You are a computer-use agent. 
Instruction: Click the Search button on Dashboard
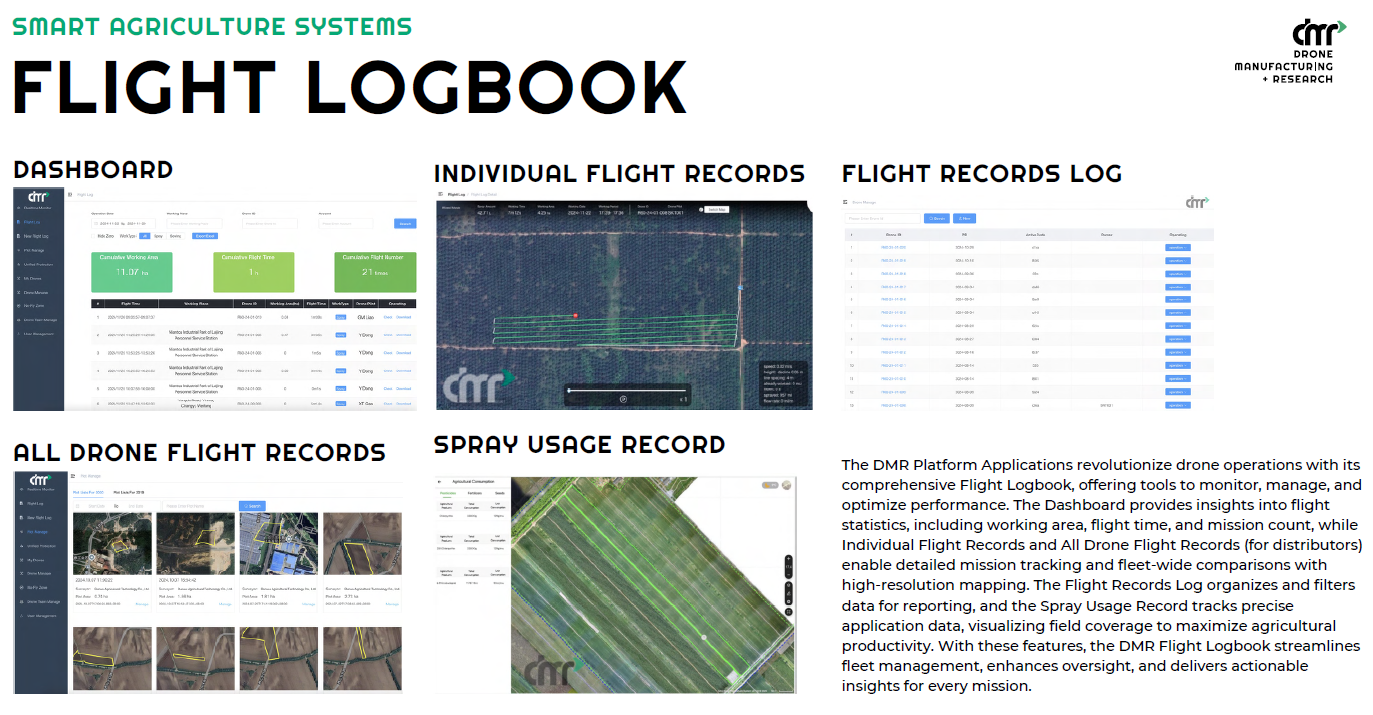tap(405, 223)
